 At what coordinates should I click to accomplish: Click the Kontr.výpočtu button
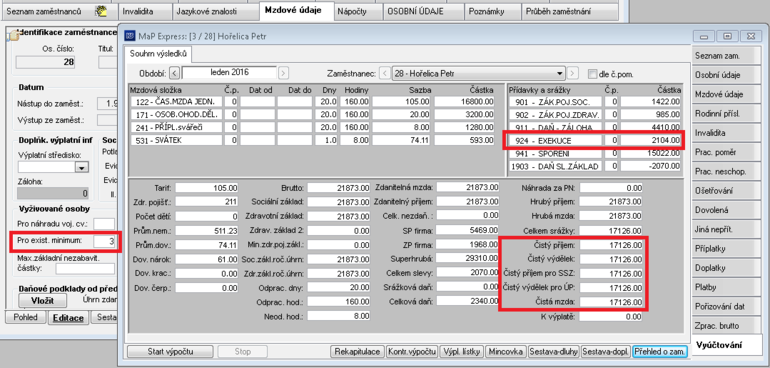(412, 352)
